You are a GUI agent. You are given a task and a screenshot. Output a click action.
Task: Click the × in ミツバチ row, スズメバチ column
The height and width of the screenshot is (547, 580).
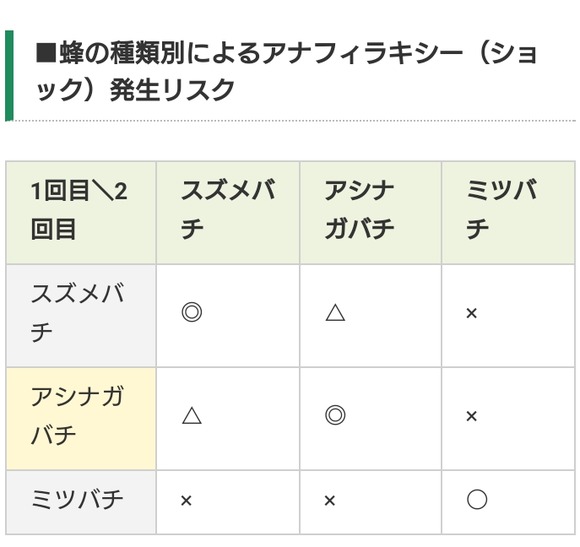click(186, 501)
